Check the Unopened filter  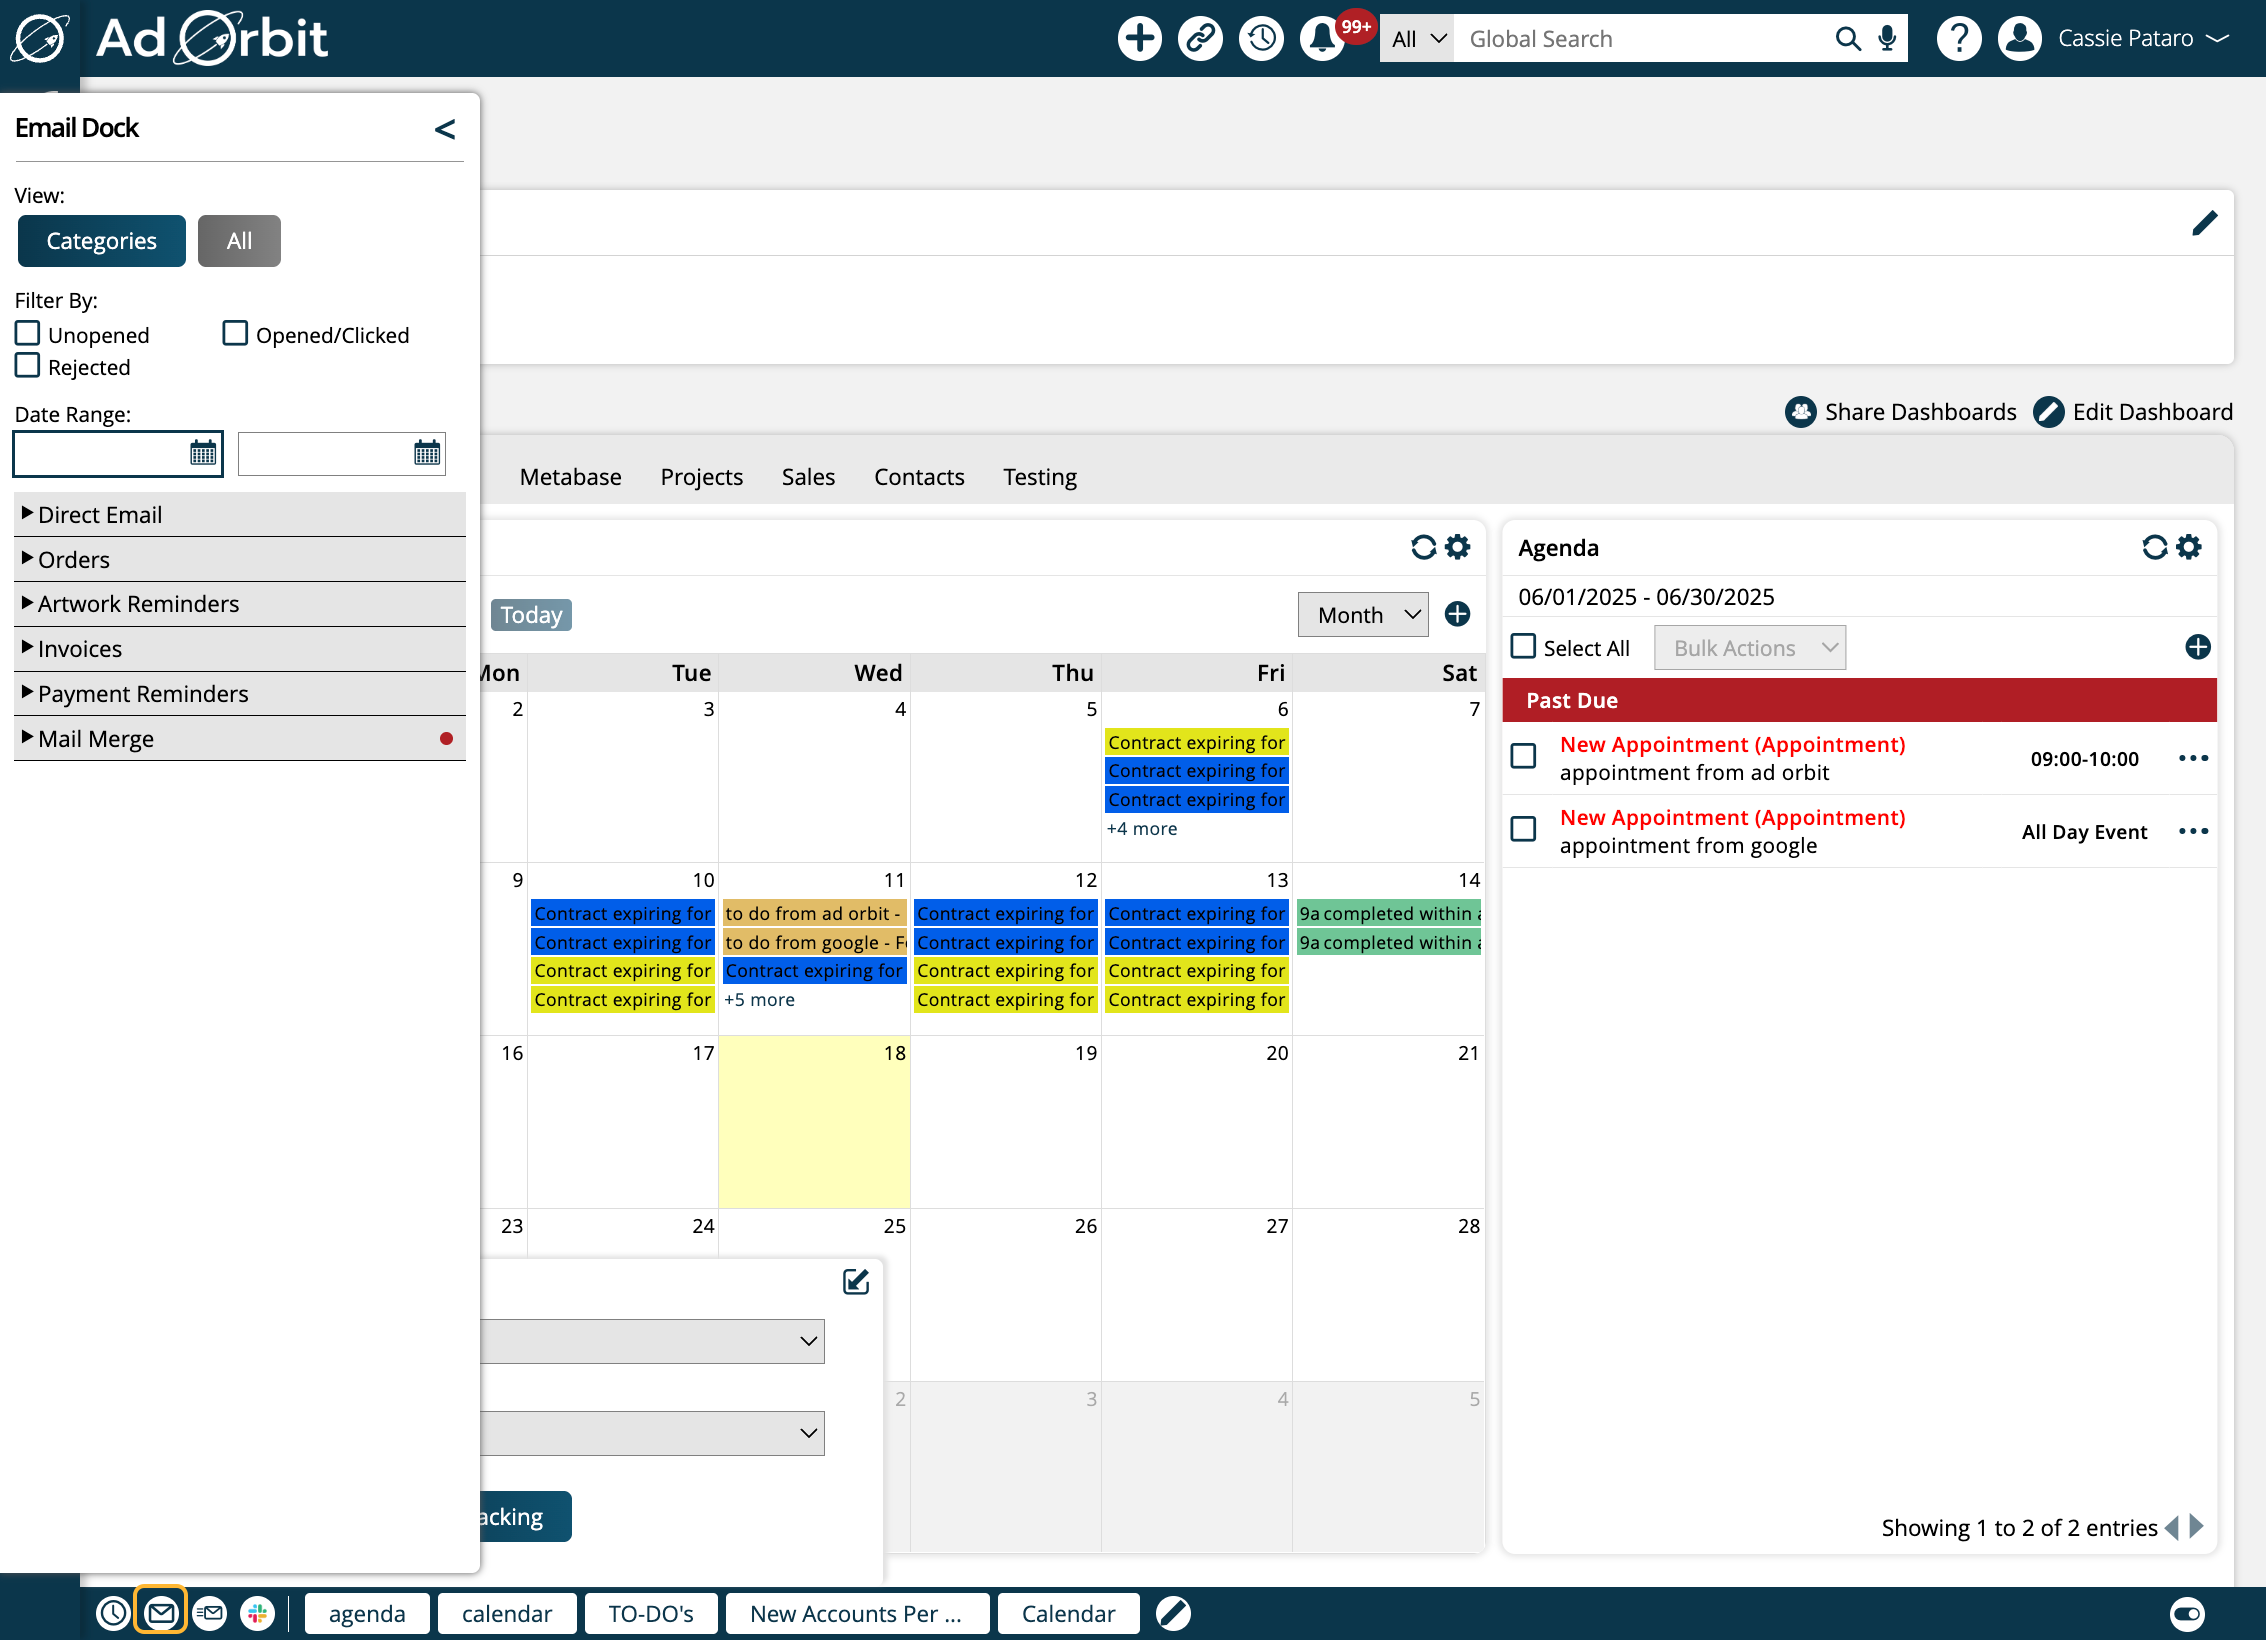[28, 333]
